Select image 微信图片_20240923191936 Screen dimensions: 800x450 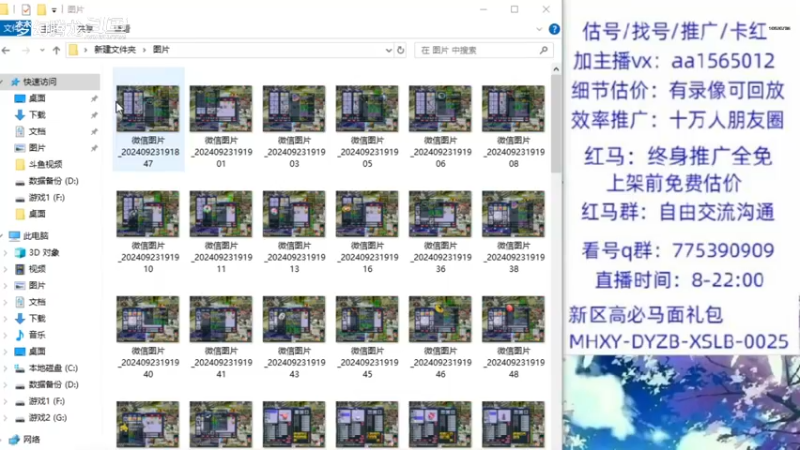coord(440,232)
